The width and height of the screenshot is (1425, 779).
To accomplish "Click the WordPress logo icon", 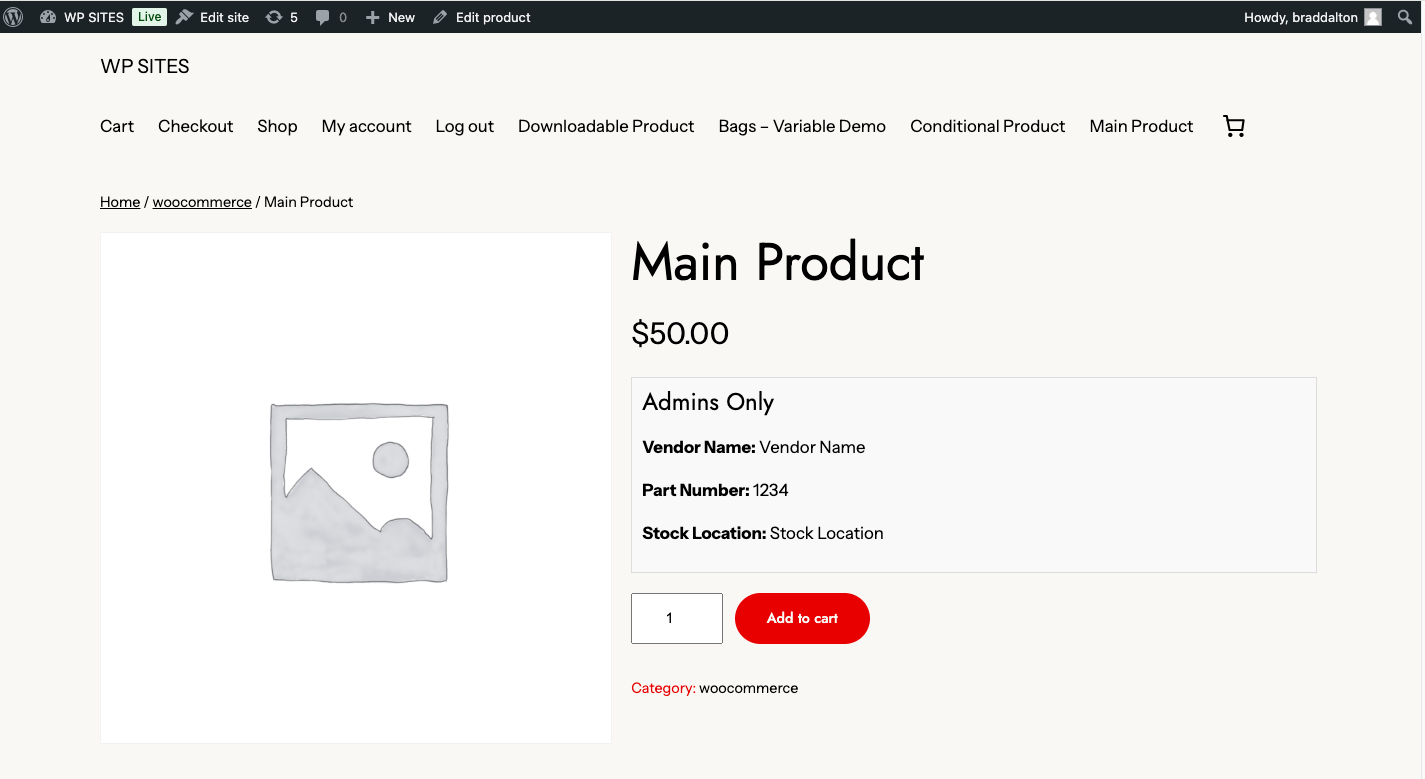I will [13, 17].
